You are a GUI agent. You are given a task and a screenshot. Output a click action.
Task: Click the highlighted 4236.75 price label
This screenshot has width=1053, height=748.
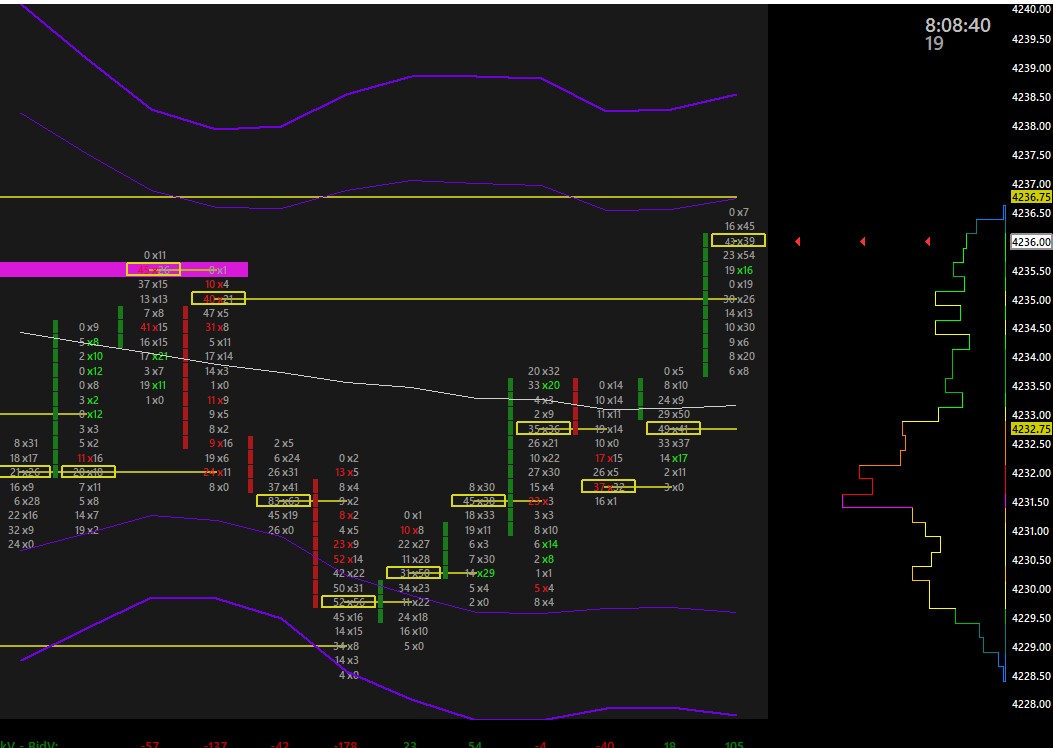tap(1031, 197)
